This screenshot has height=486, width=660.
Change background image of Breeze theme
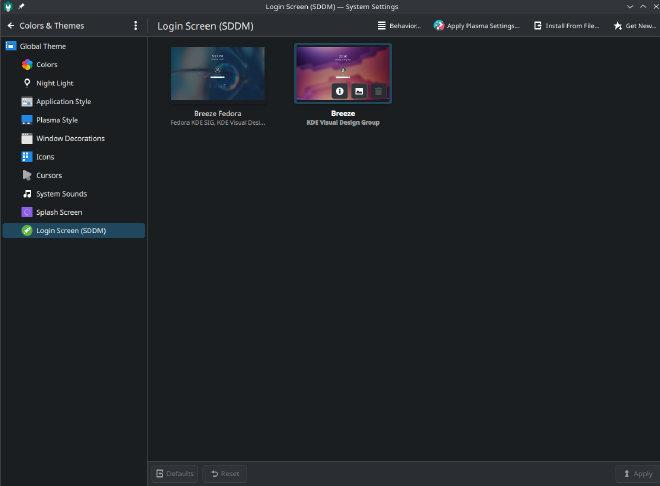(359, 91)
